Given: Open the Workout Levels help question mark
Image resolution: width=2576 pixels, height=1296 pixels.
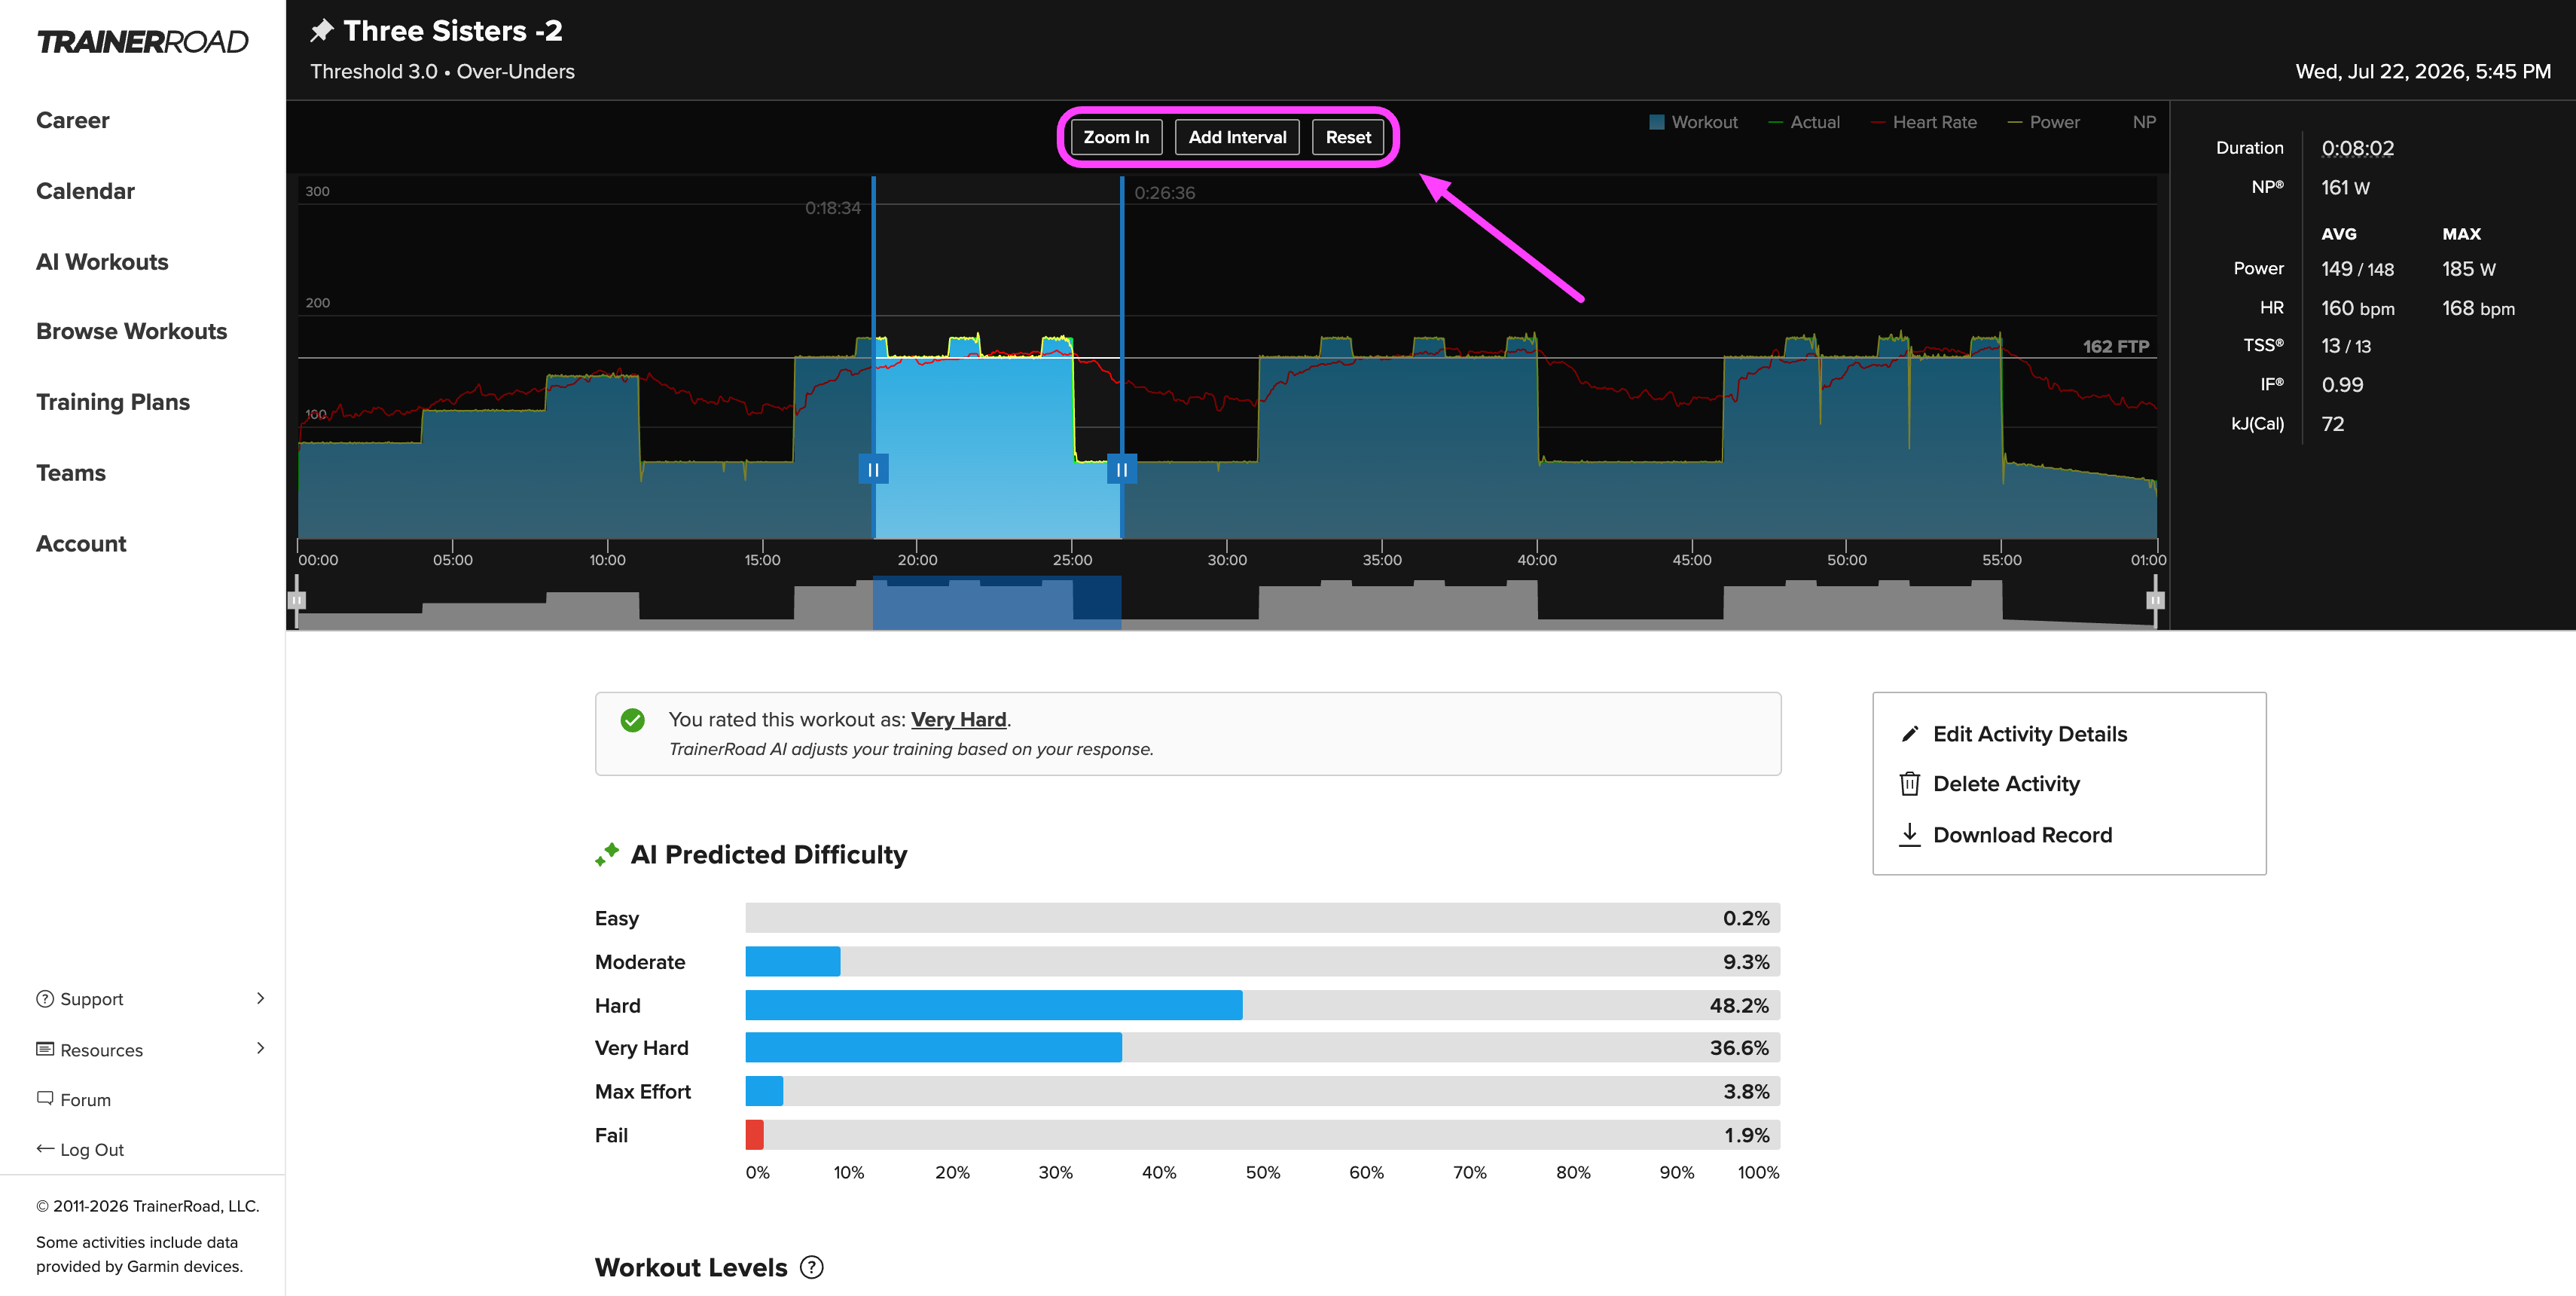Looking at the screenshot, I should click(x=812, y=1267).
